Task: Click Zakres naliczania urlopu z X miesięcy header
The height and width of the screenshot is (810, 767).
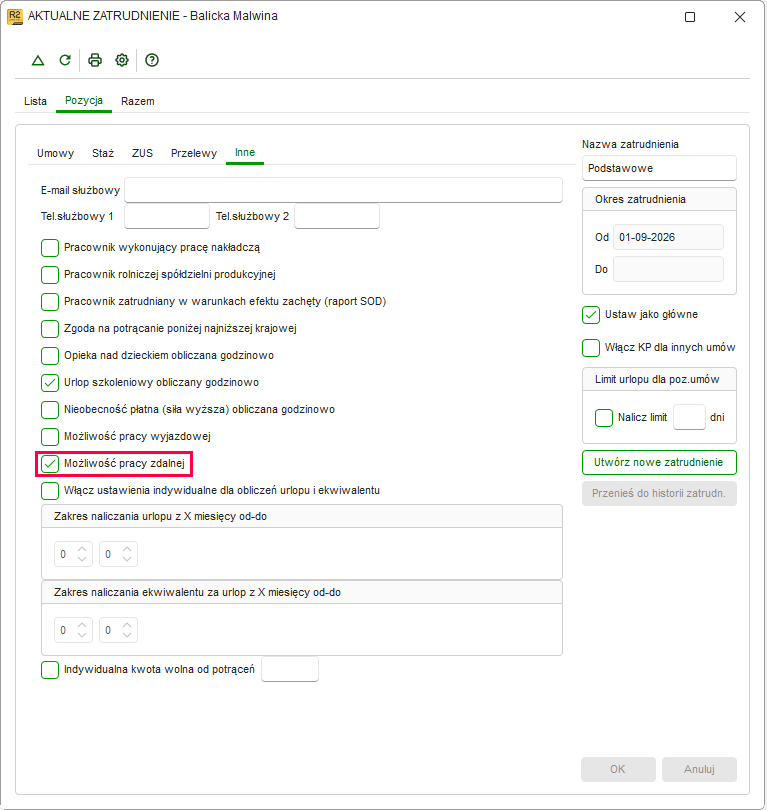Action: tap(302, 517)
